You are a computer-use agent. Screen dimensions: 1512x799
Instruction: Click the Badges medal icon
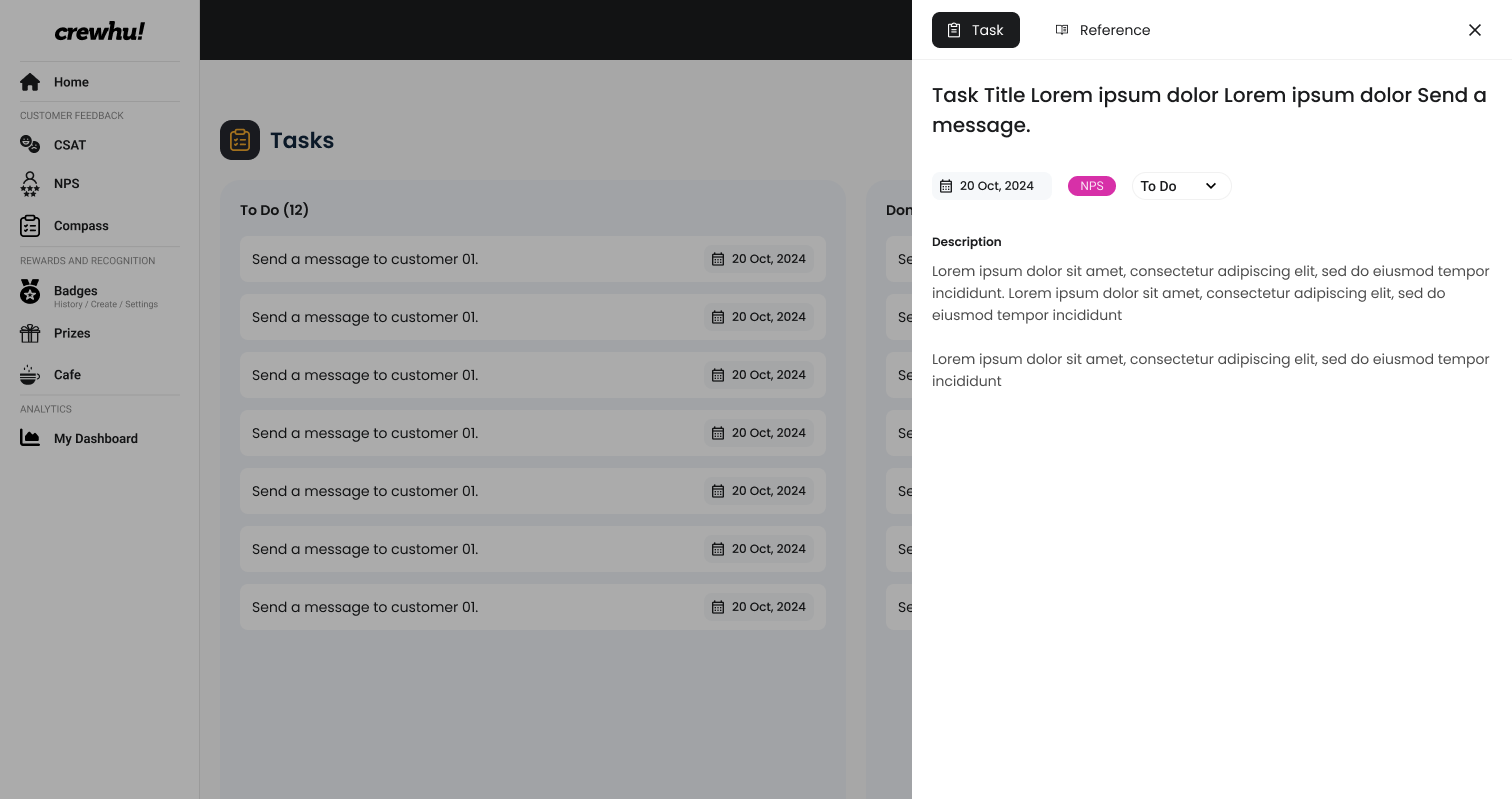[x=30, y=292]
